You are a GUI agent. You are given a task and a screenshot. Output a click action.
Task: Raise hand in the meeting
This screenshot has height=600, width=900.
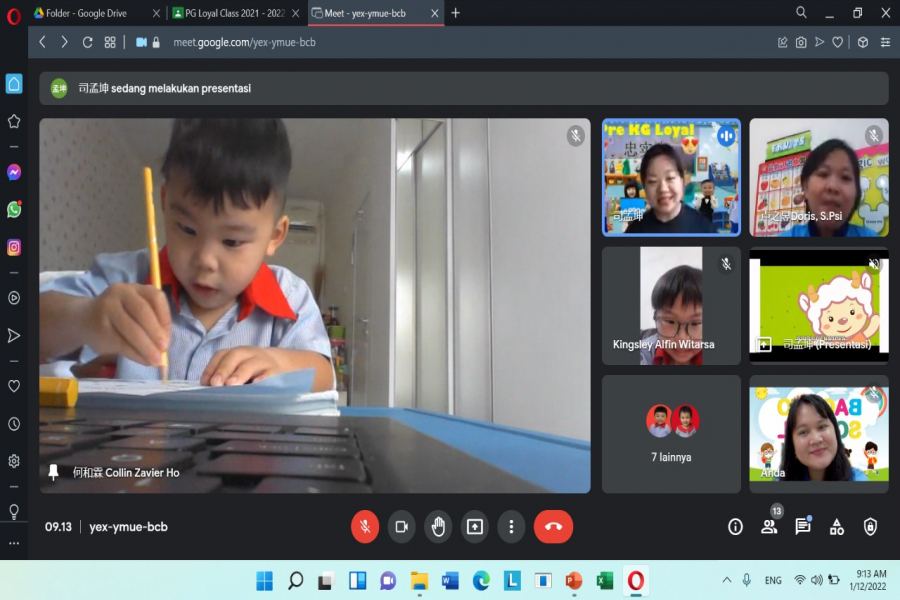coord(437,527)
